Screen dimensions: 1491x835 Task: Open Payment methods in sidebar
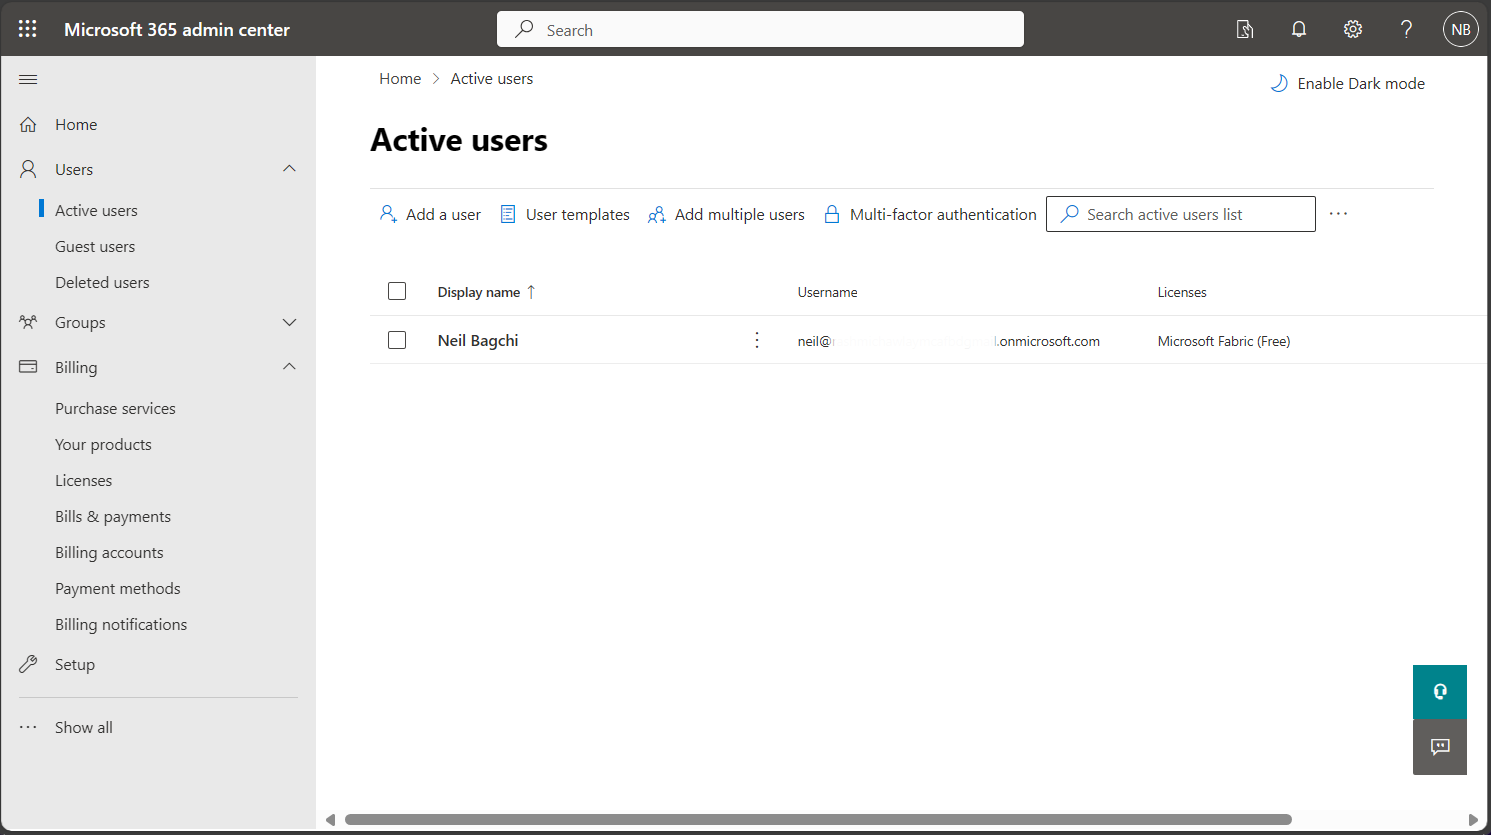(x=118, y=588)
